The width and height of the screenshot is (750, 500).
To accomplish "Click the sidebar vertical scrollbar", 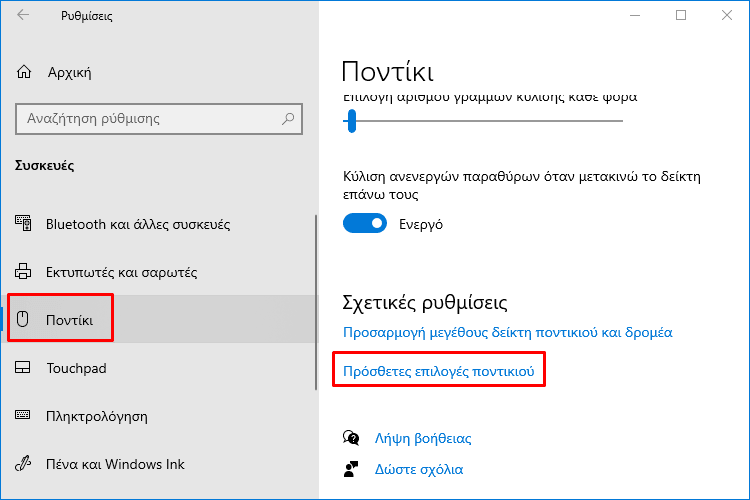I will [x=316, y=302].
